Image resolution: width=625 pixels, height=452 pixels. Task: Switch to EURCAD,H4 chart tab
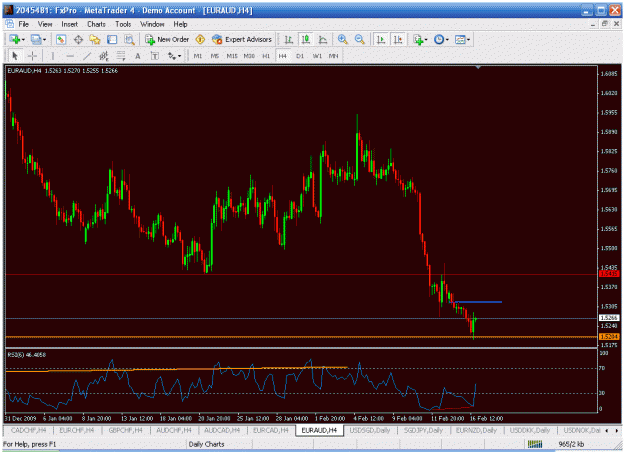tap(271, 430)
